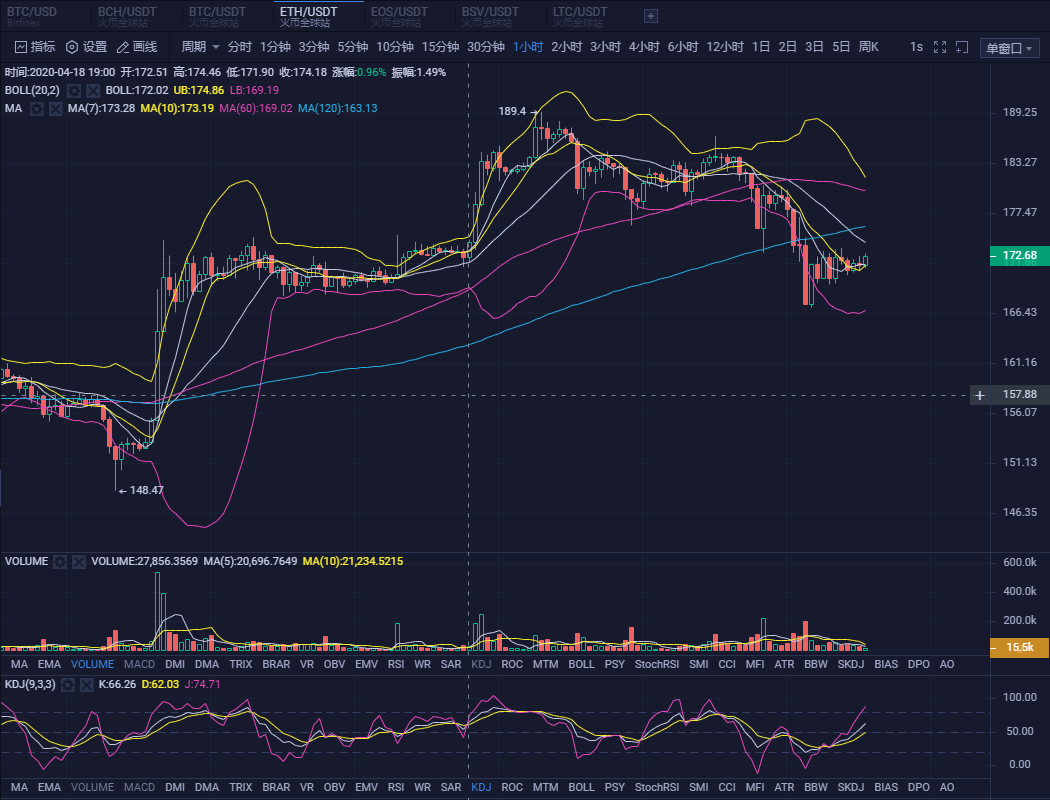This screenshot has height=800, width=1050.
Task: Open VOLUME indicator settings gear
Action: (60, 561)
